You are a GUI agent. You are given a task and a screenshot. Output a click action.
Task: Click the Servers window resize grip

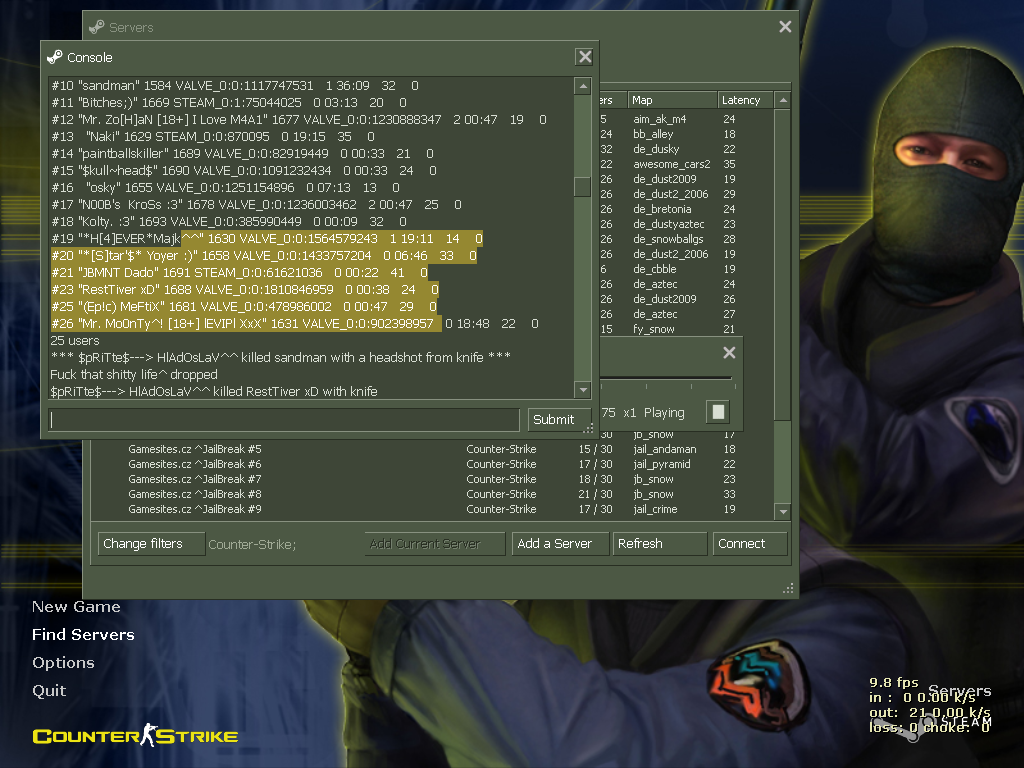tap(788, 588)
